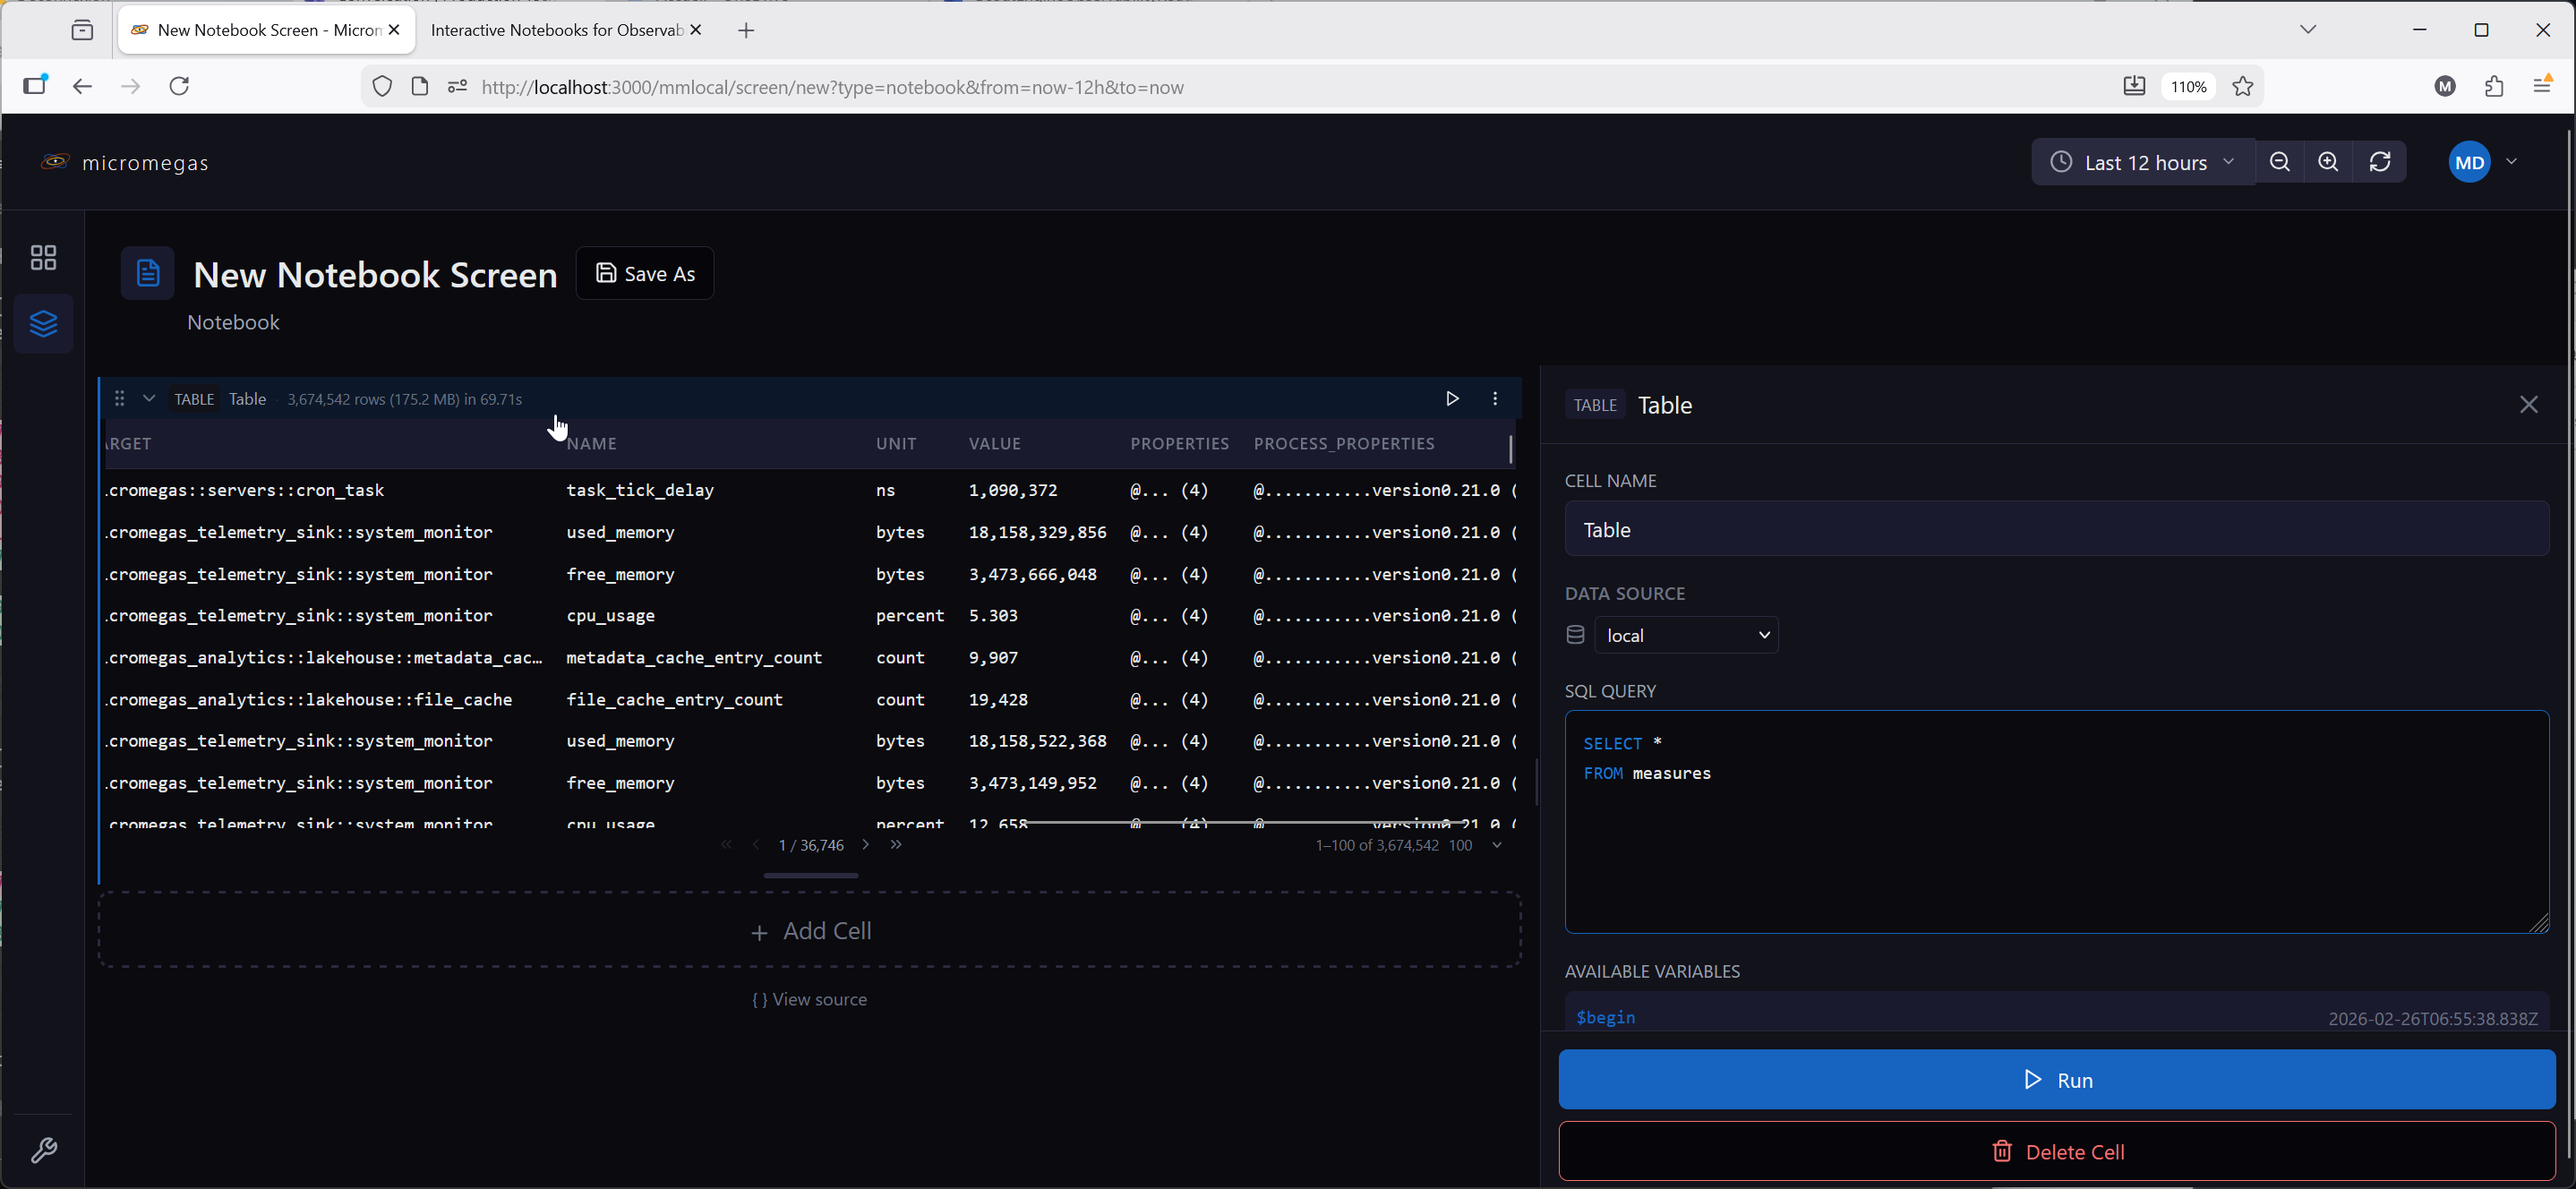2576x1189 pixels.
Task: Go to next results page arrow
Action: point(866,845)
